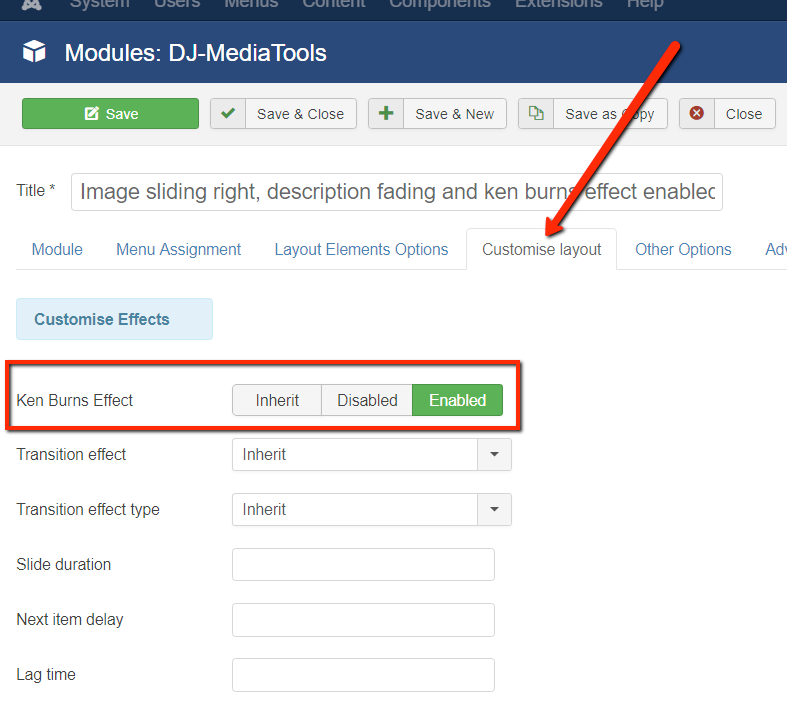787x707 pixels.
Task: Click the module cube icon in header
Action: point(34,52)
